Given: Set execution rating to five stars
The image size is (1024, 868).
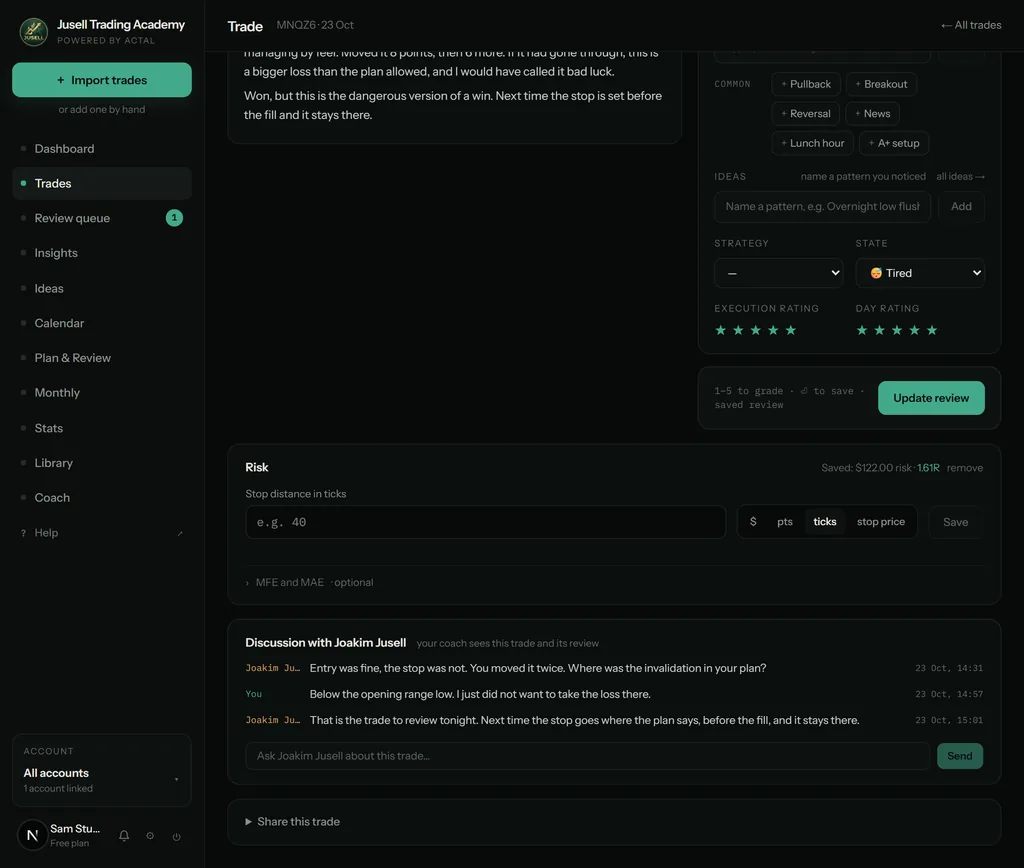Looking at the screenshot, I should coord(791,330).
